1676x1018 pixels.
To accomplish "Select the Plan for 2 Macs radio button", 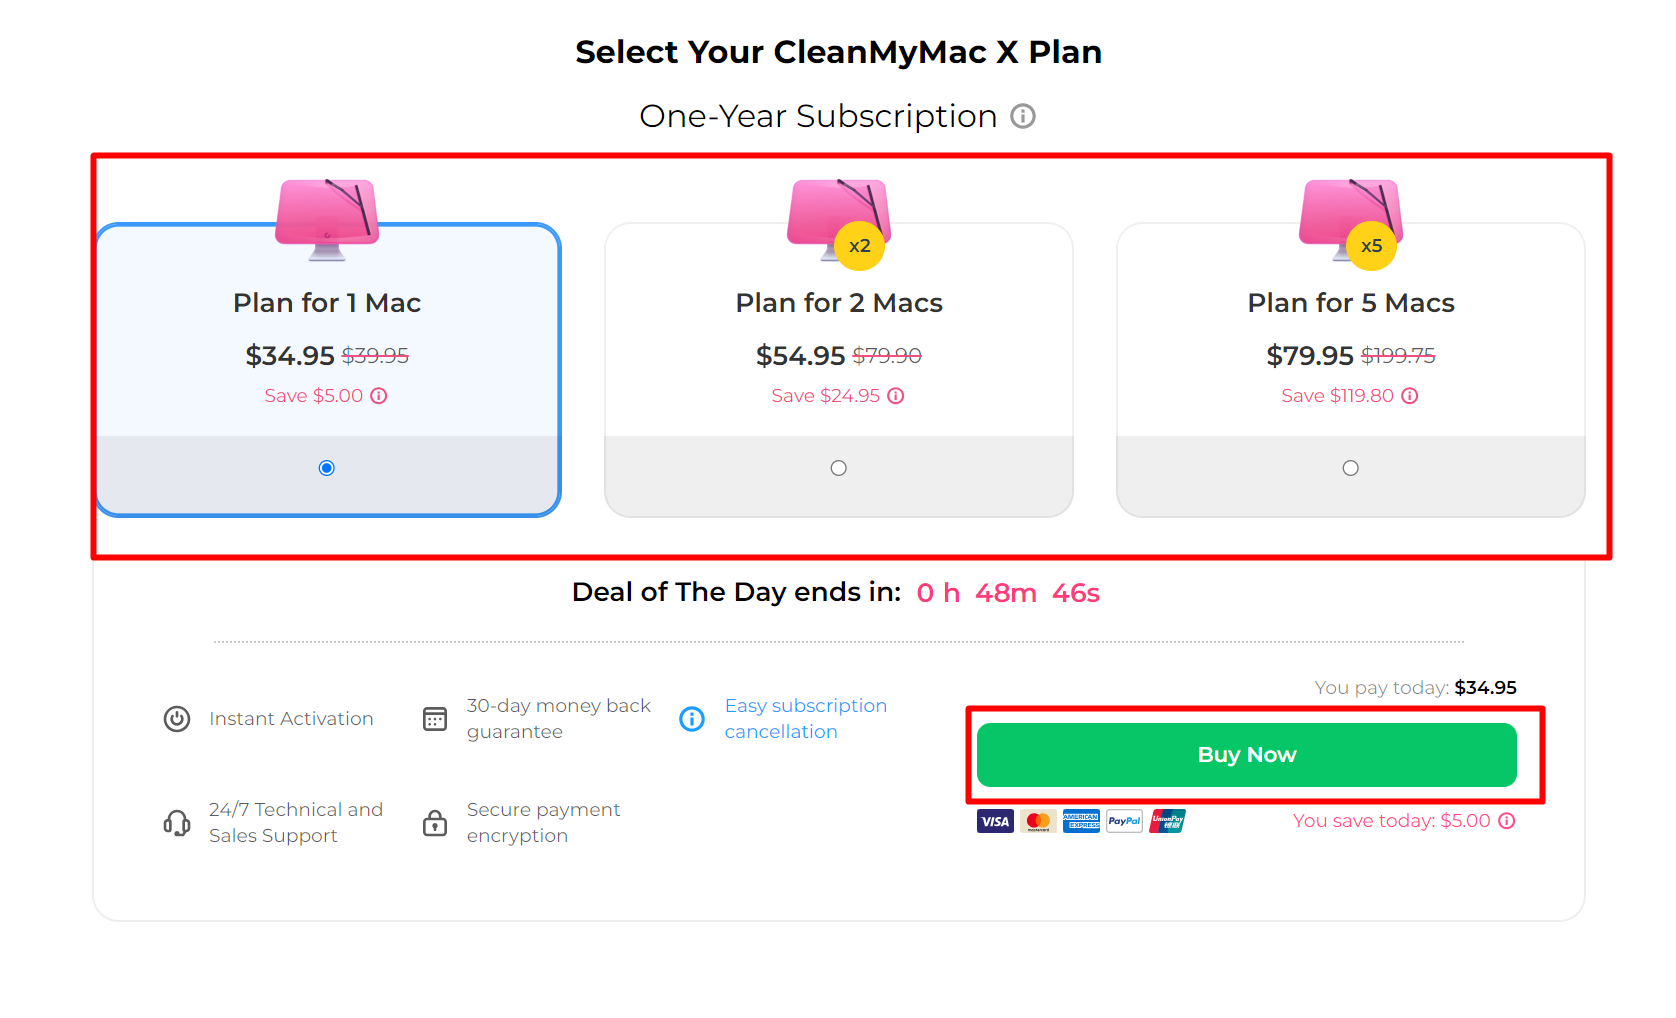I will (838, 467).
